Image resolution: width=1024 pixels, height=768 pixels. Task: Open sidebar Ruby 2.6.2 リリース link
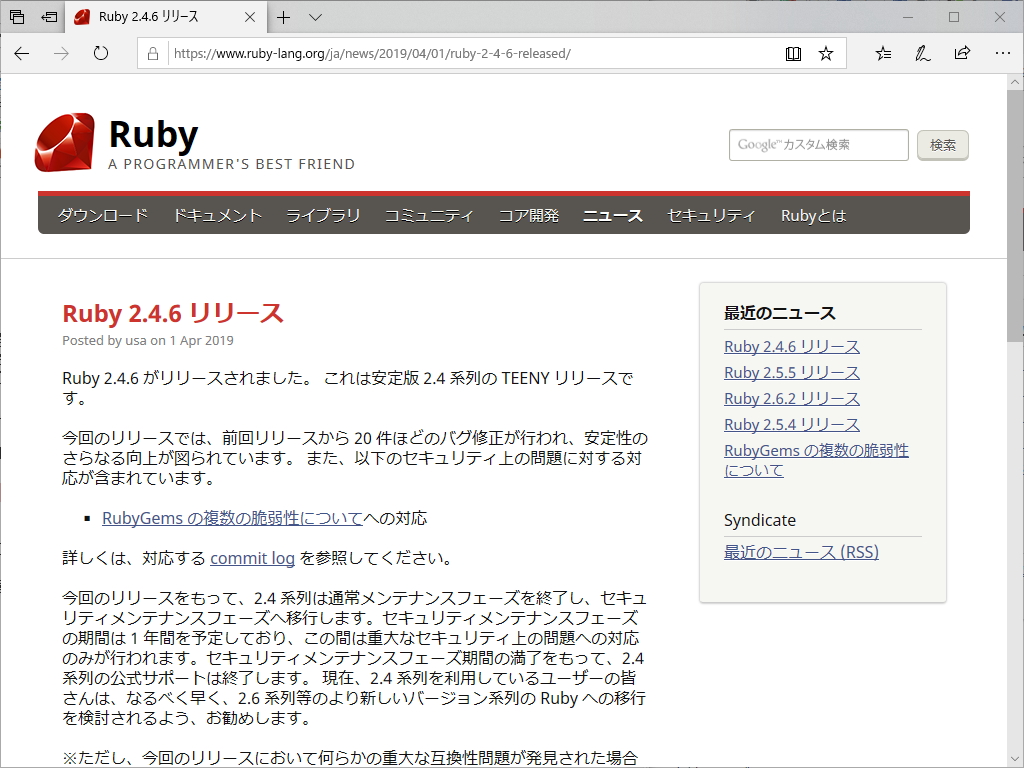[x=792, y=398]
